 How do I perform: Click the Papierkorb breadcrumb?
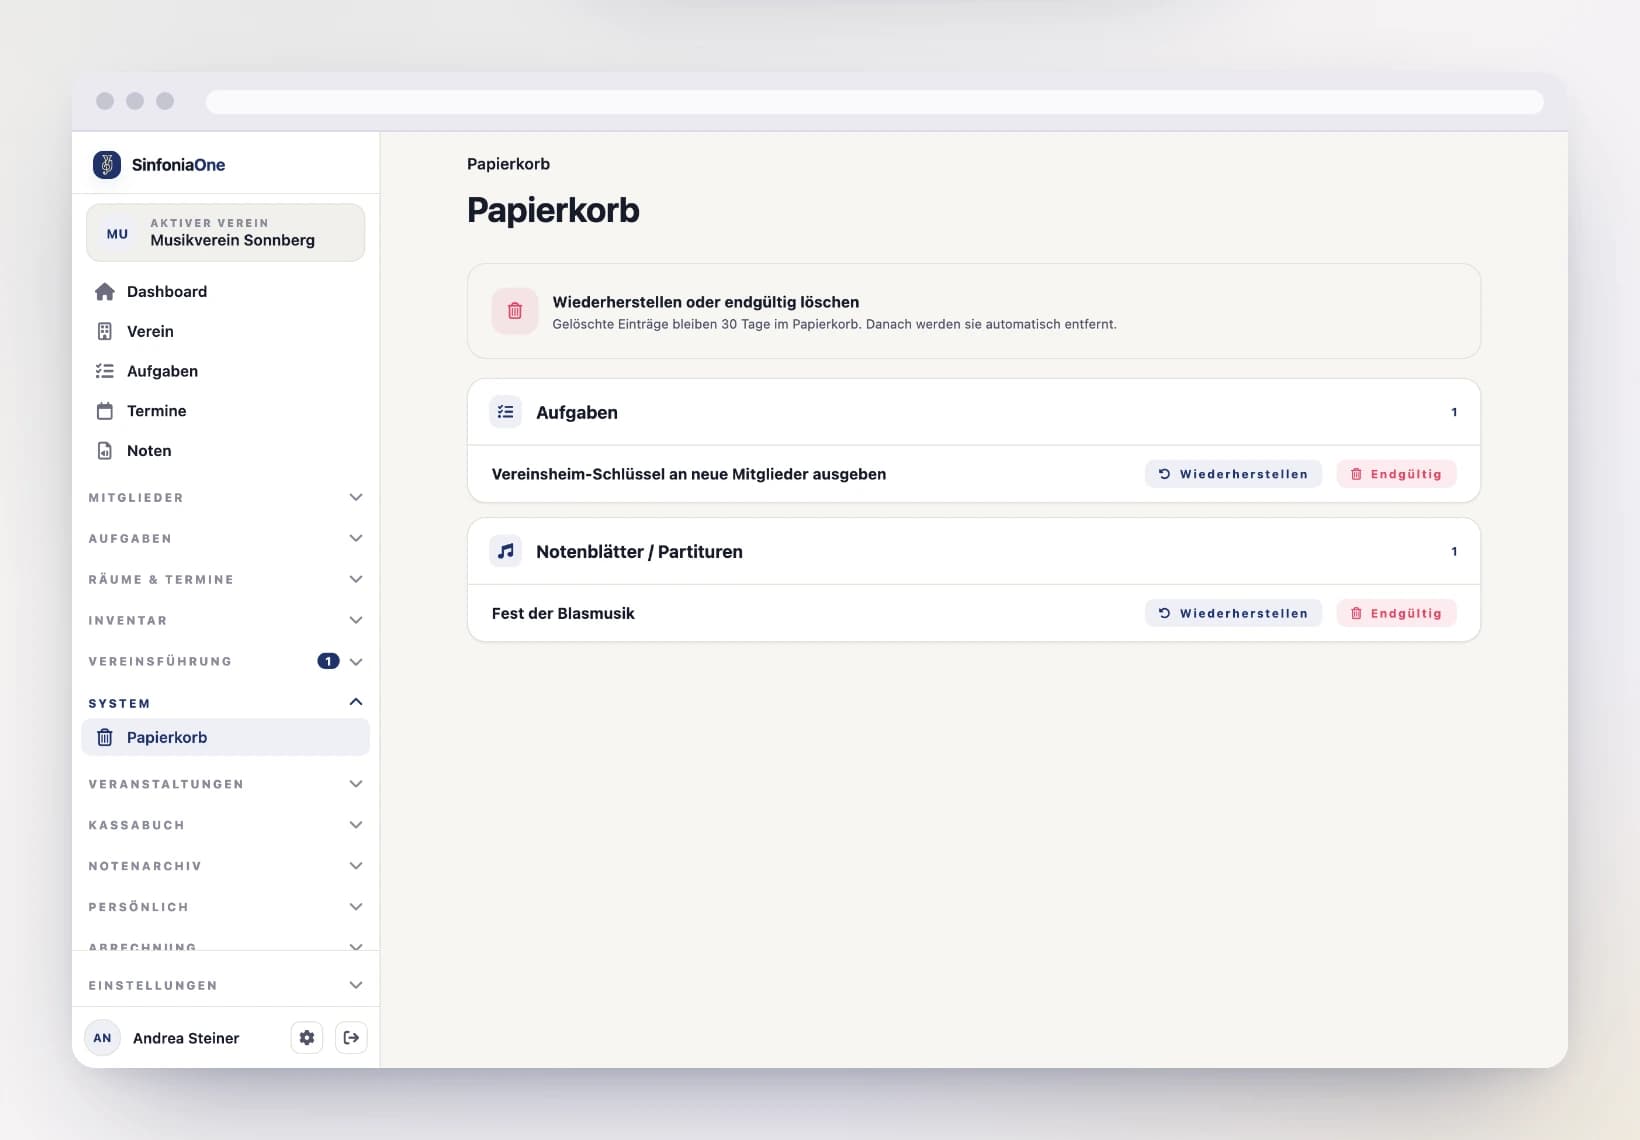tap(508, 164)
